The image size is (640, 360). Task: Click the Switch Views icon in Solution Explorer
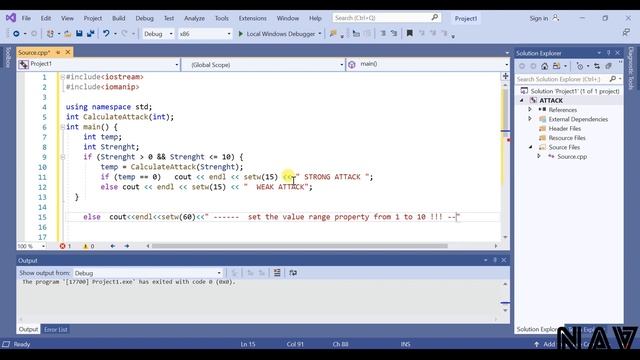point(556,66)
